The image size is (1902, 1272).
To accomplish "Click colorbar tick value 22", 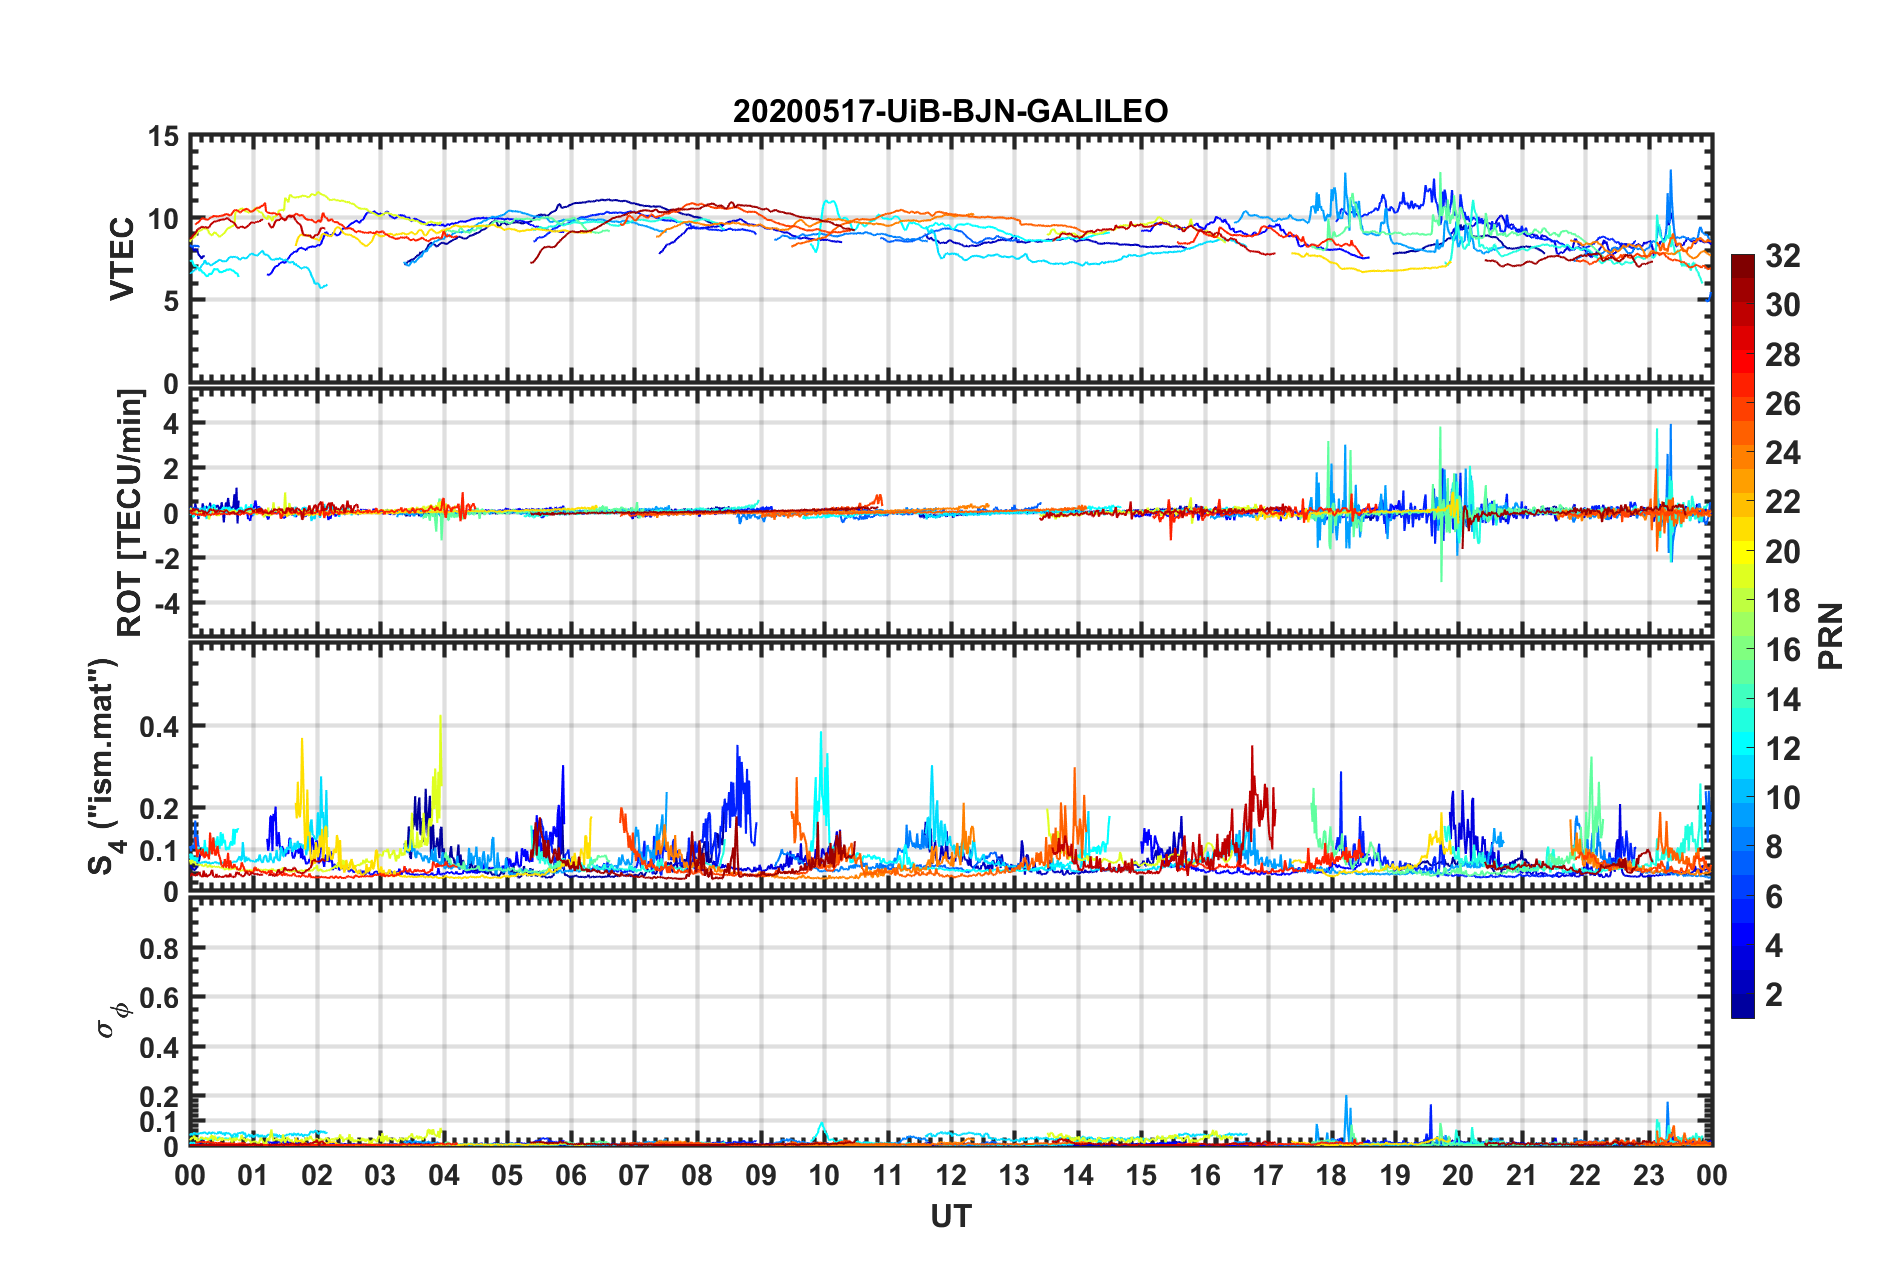I will tap(1783, 502).
